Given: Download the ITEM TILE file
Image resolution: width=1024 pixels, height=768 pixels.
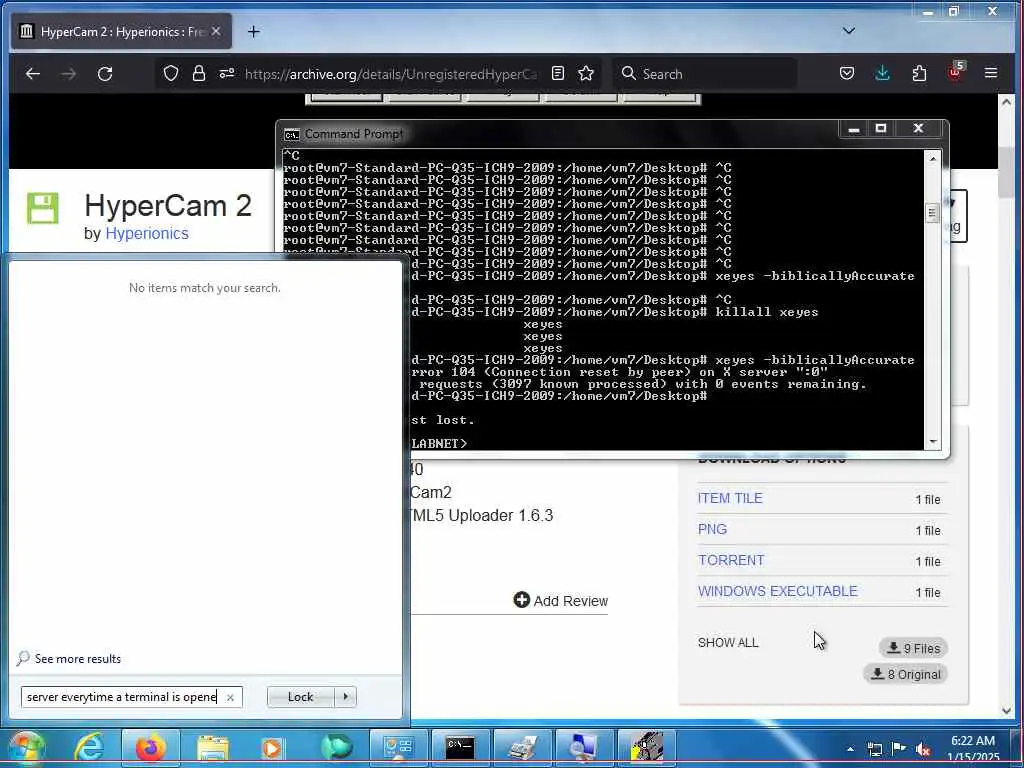Looking at the screenshot, I should (730, 498).
